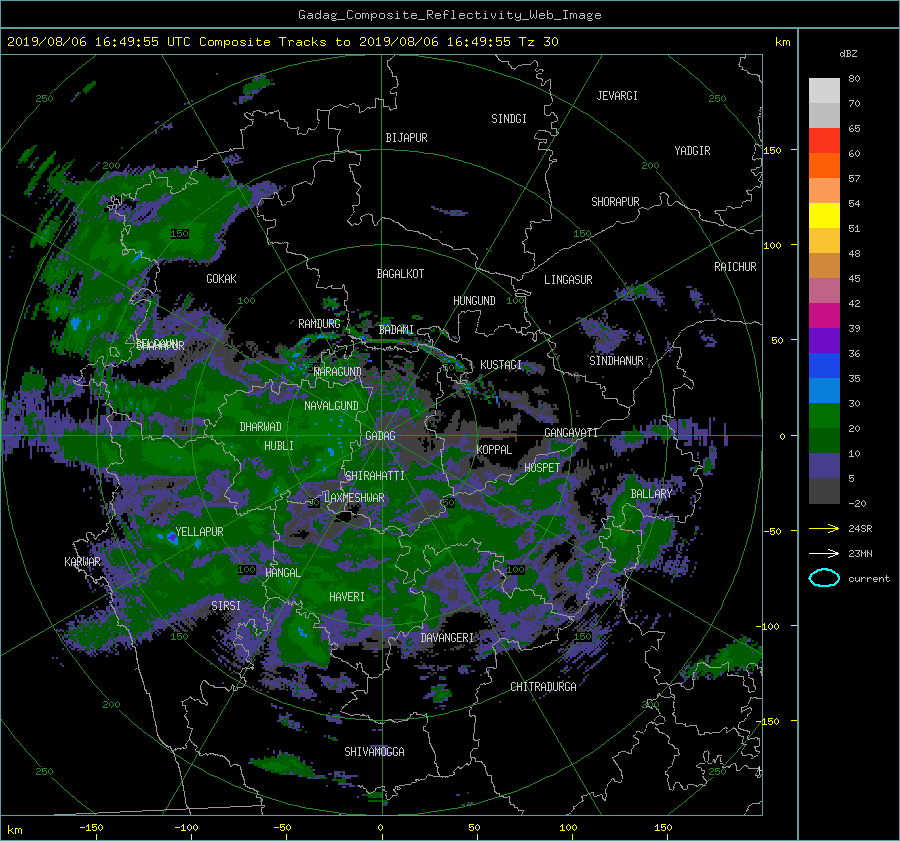Image resolution: width=900 pixels, height=841 pixels.
Task: Click the RAMDURG label
Action: [x=319, y=324]
